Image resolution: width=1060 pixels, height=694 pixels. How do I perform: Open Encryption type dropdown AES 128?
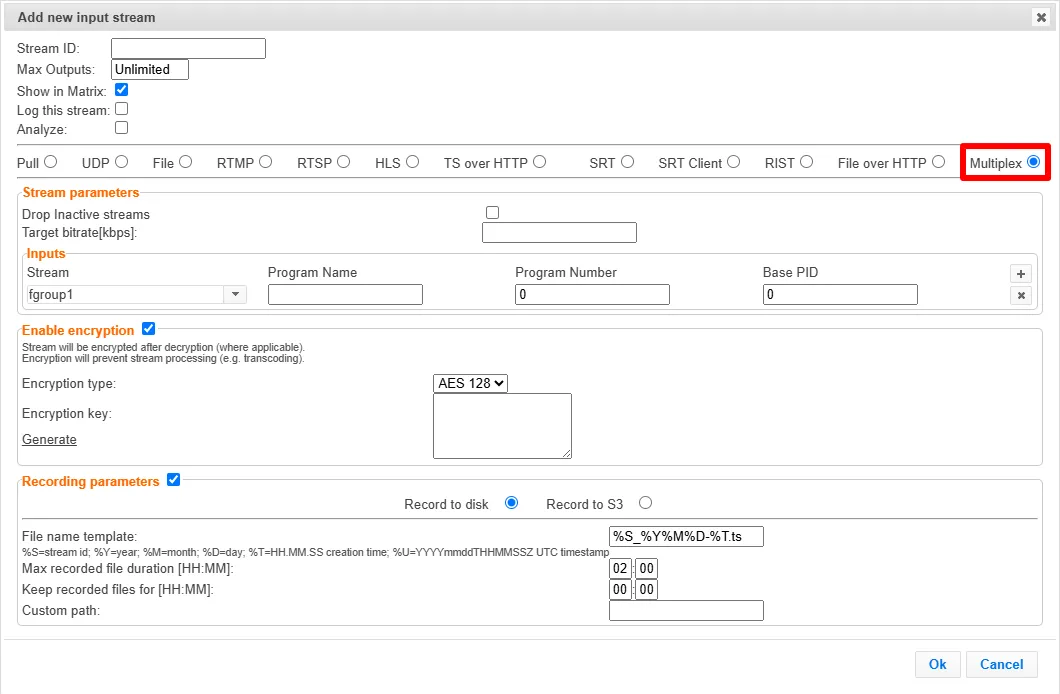click(471, 383)
